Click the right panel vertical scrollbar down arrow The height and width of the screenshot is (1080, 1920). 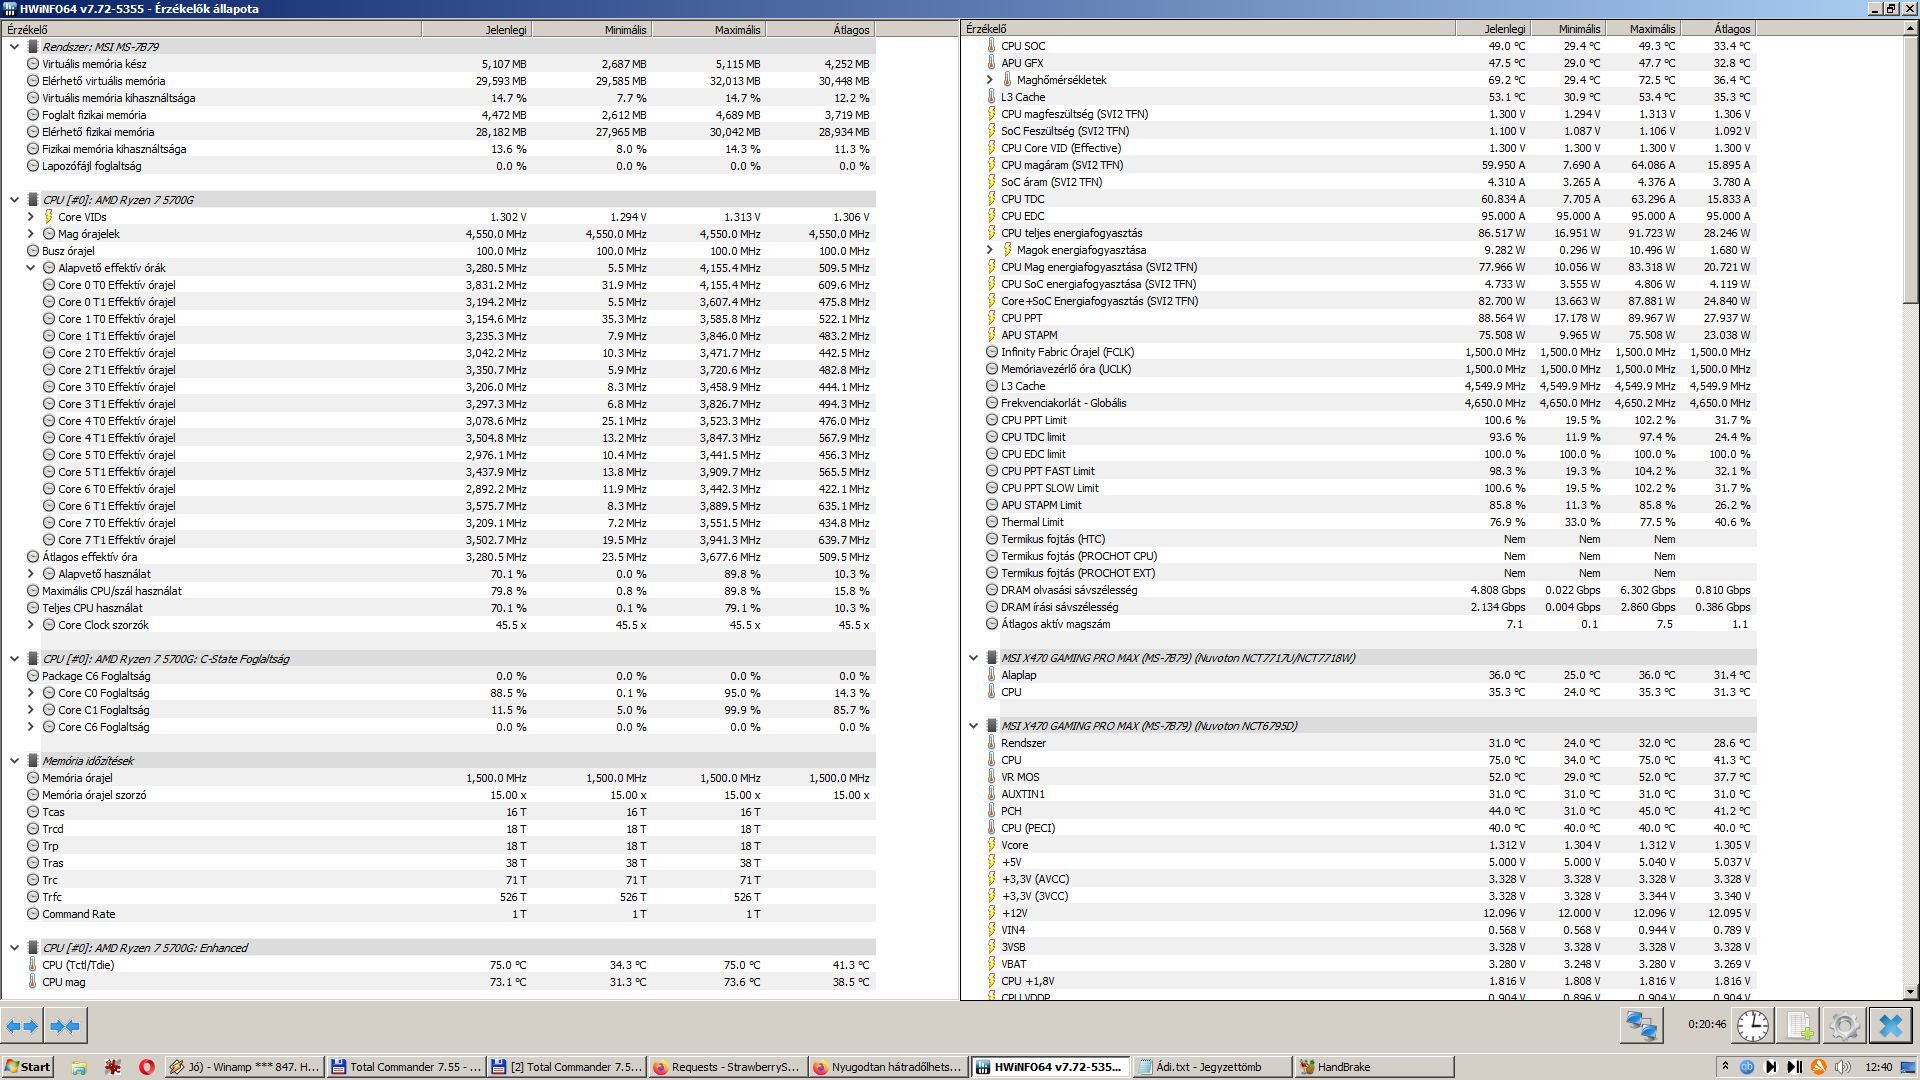pos(1911,992)
